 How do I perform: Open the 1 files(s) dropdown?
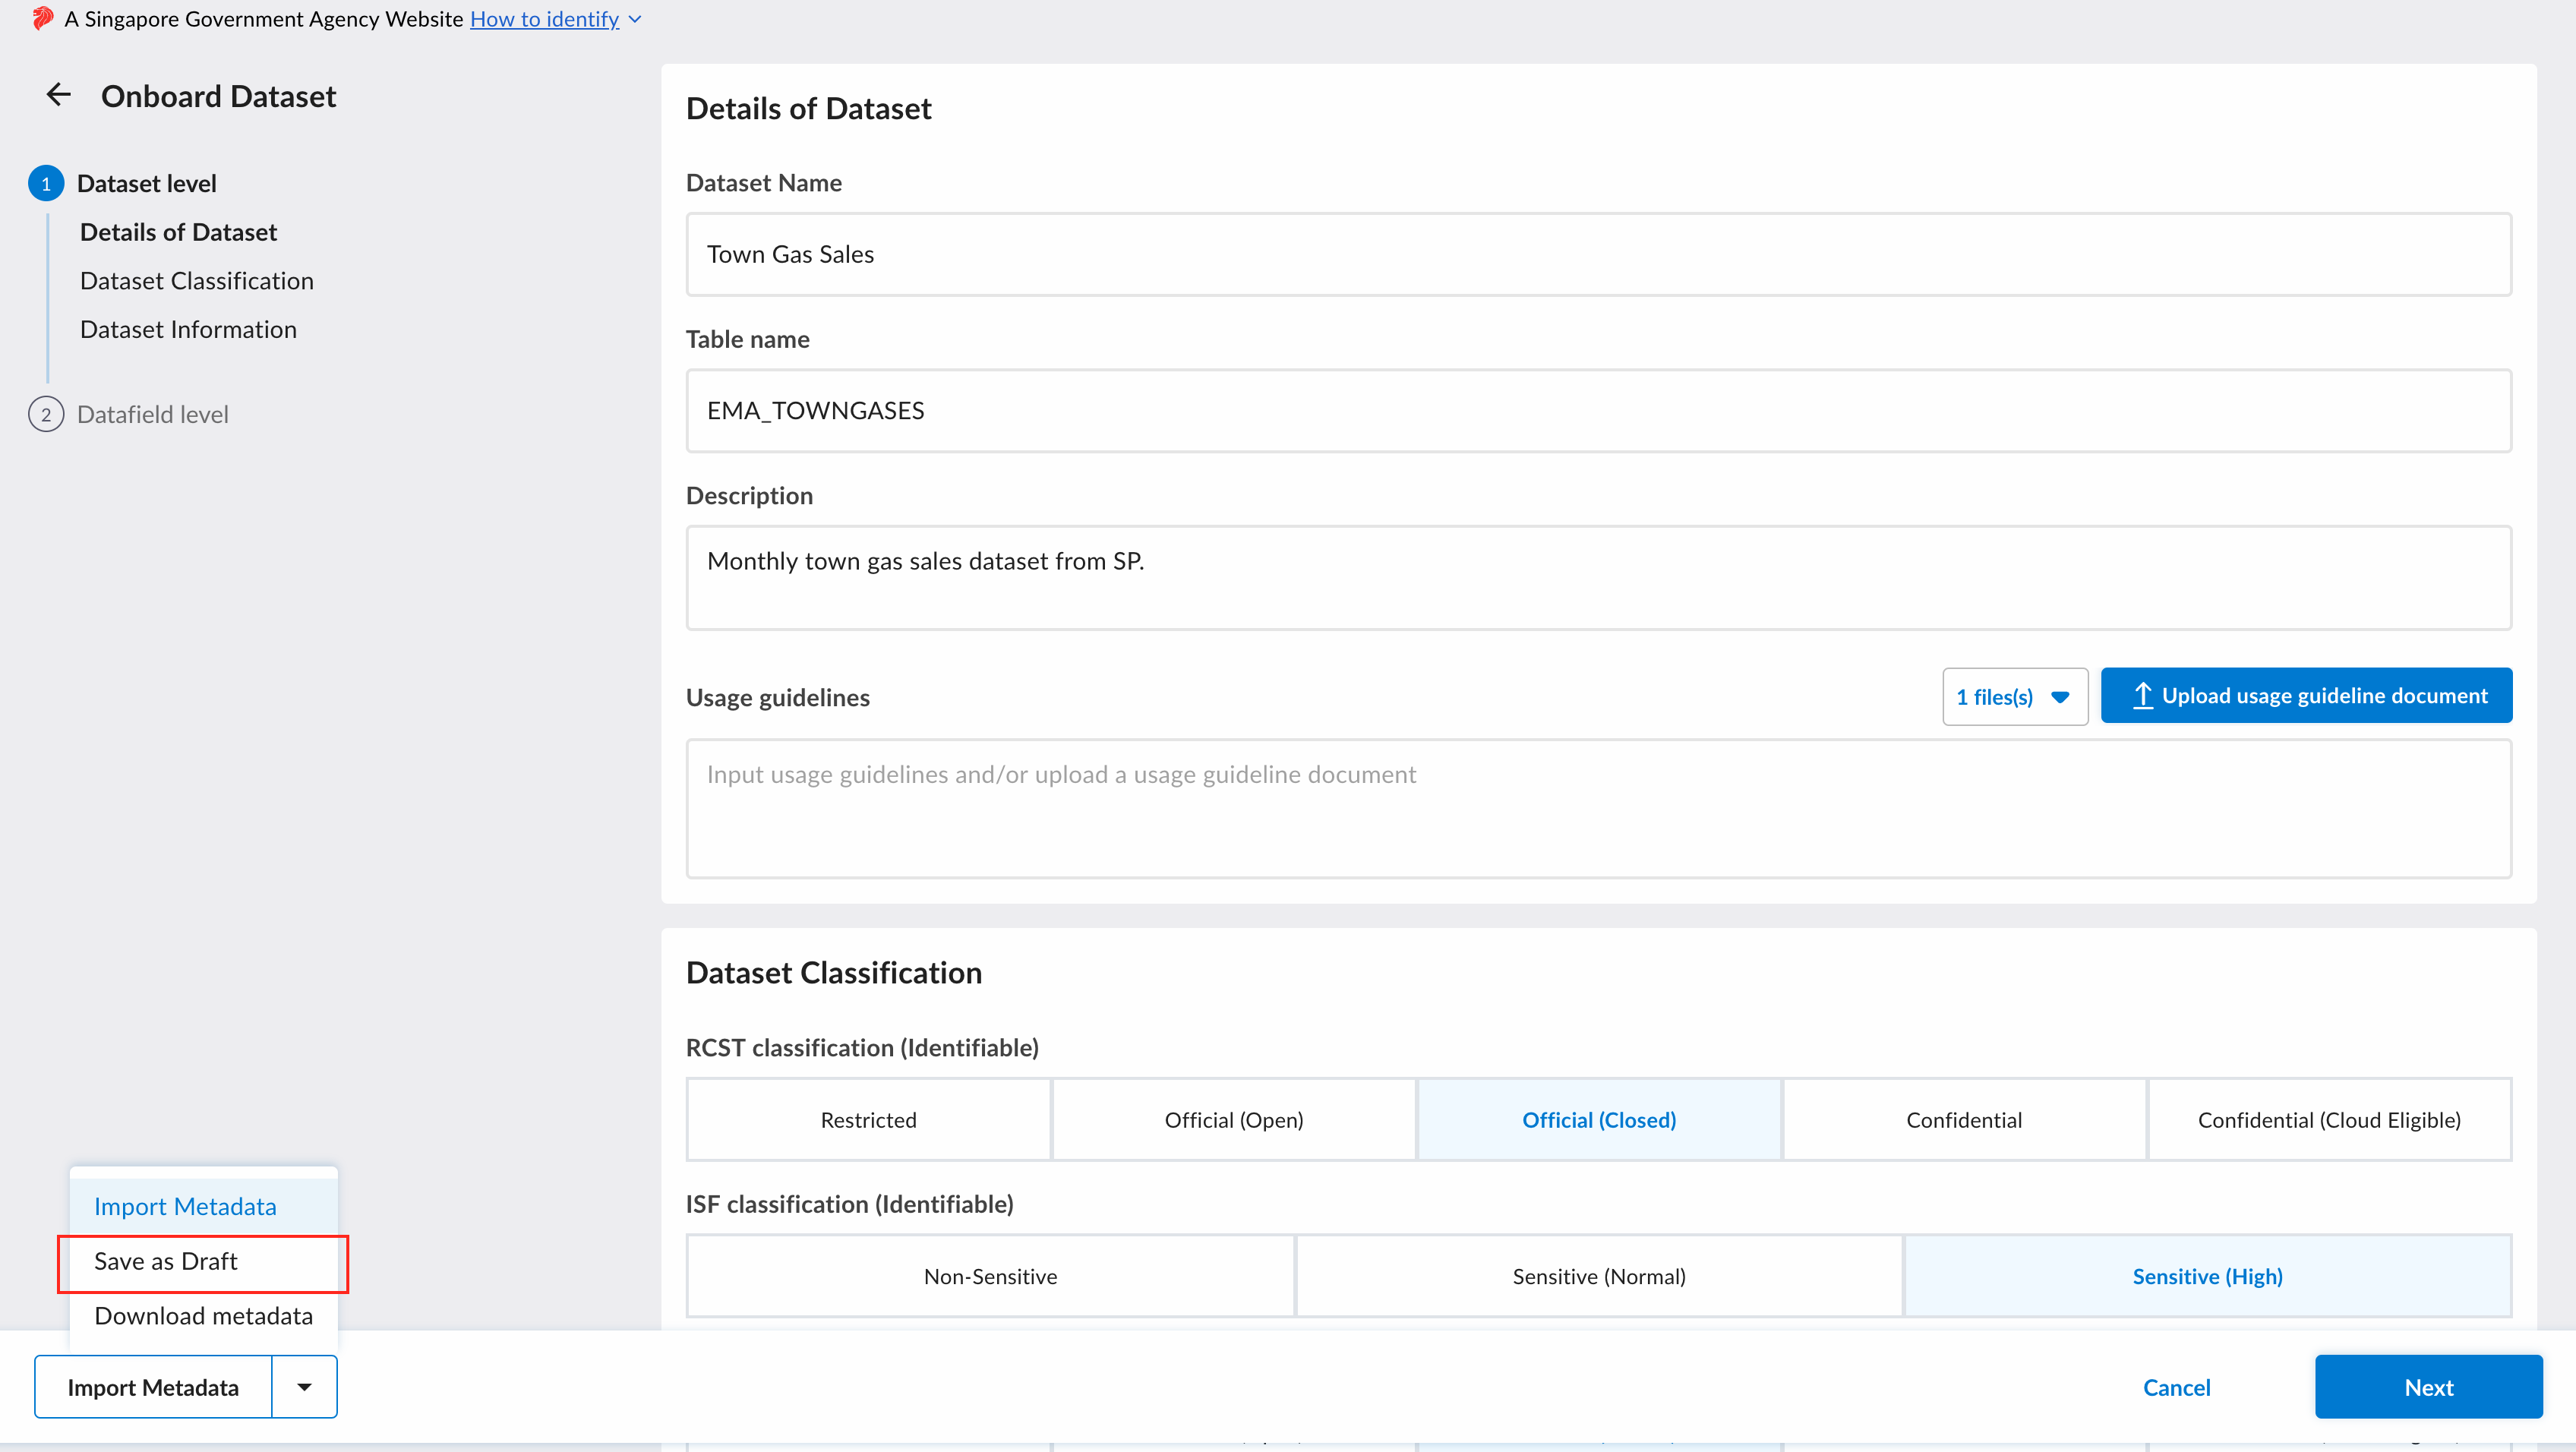(2014, 696)
